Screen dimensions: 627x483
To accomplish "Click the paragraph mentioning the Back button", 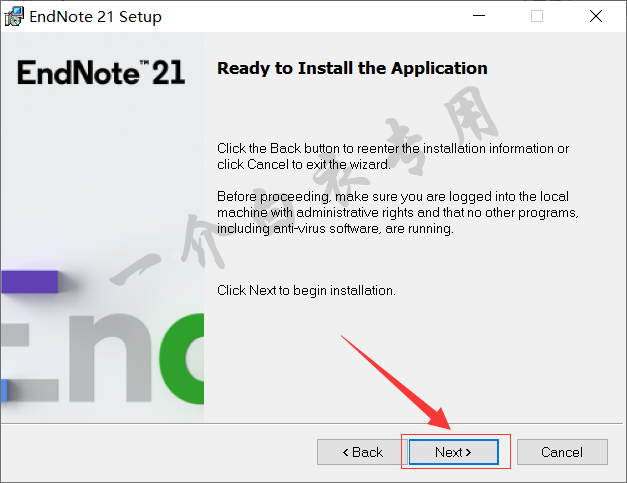I will coord(393,156).
